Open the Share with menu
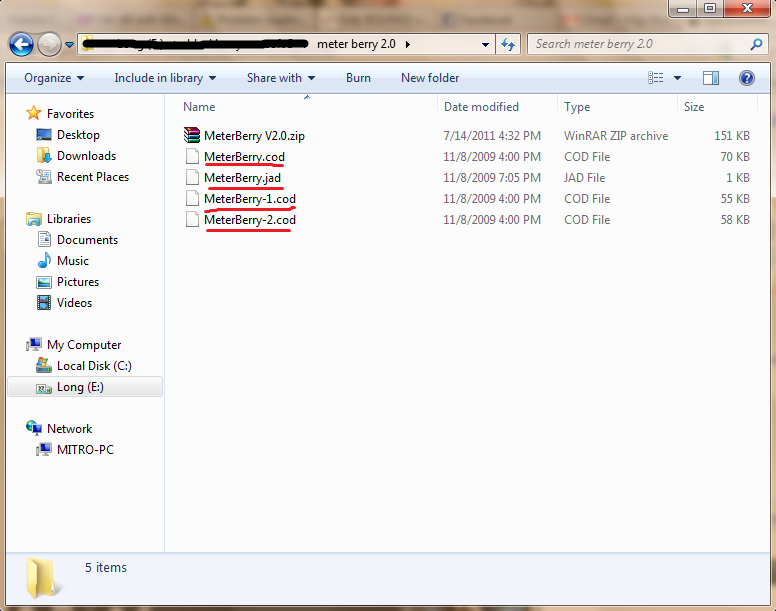Image resolution: width=776 pixels, height=611 pixels. tap(281, 78)
